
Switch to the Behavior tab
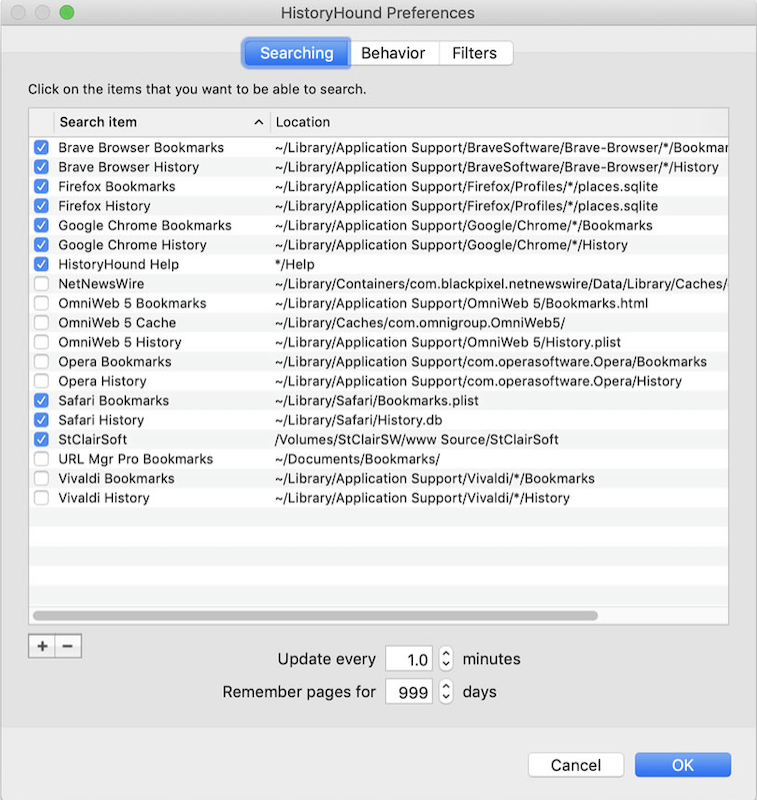pyautogui.click(x=393, y=53)
